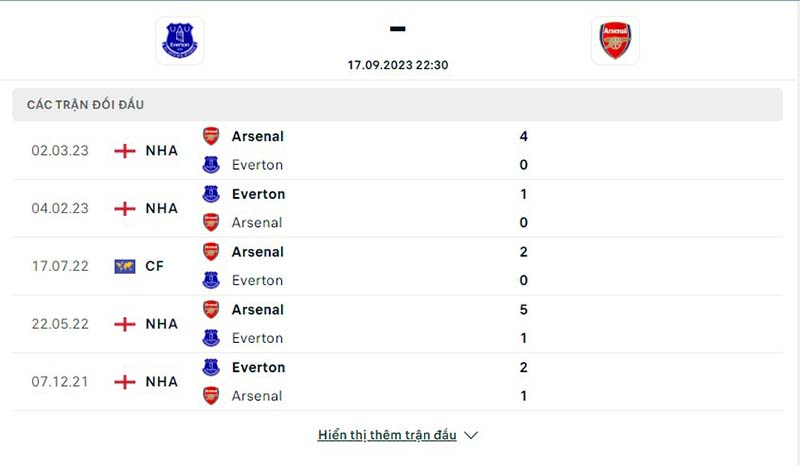Click the England flag beside 07.12.21
Image resolution: width=800 pixels, height=465 pixels.
[125, 382]
